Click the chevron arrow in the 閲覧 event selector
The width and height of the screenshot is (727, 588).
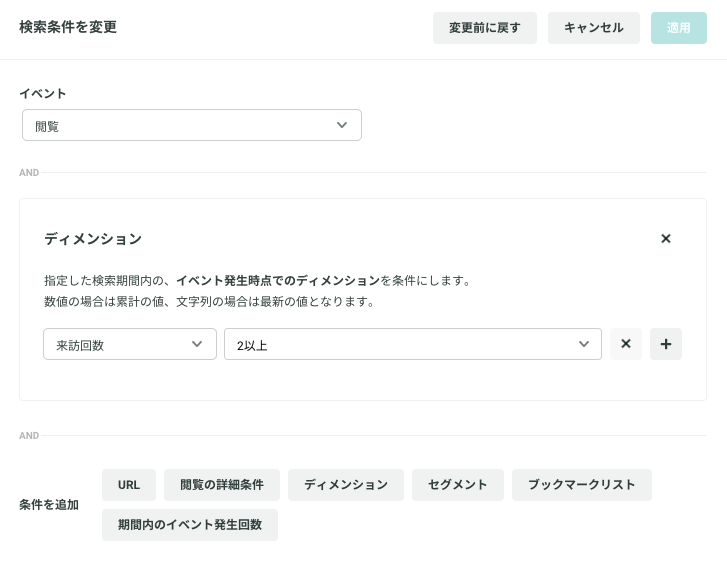pyautogui.click(x=342, y=125)
